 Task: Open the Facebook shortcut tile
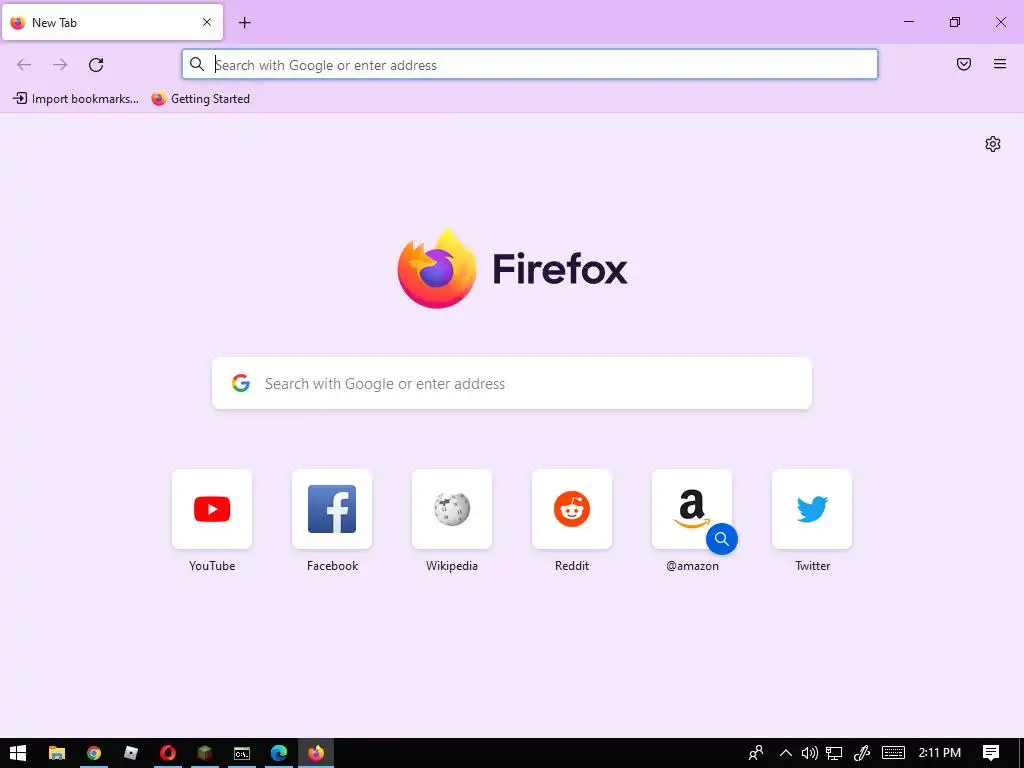point(332,509)
